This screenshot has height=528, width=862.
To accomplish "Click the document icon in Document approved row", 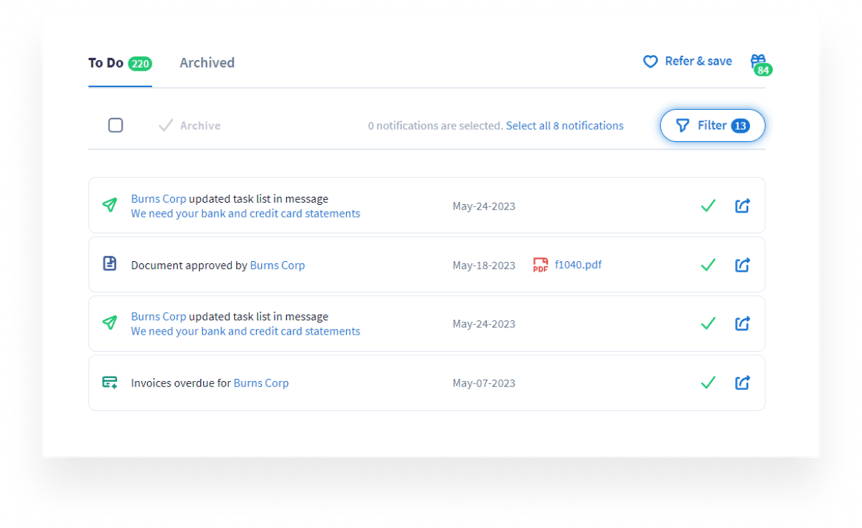I will pos(110,263).
